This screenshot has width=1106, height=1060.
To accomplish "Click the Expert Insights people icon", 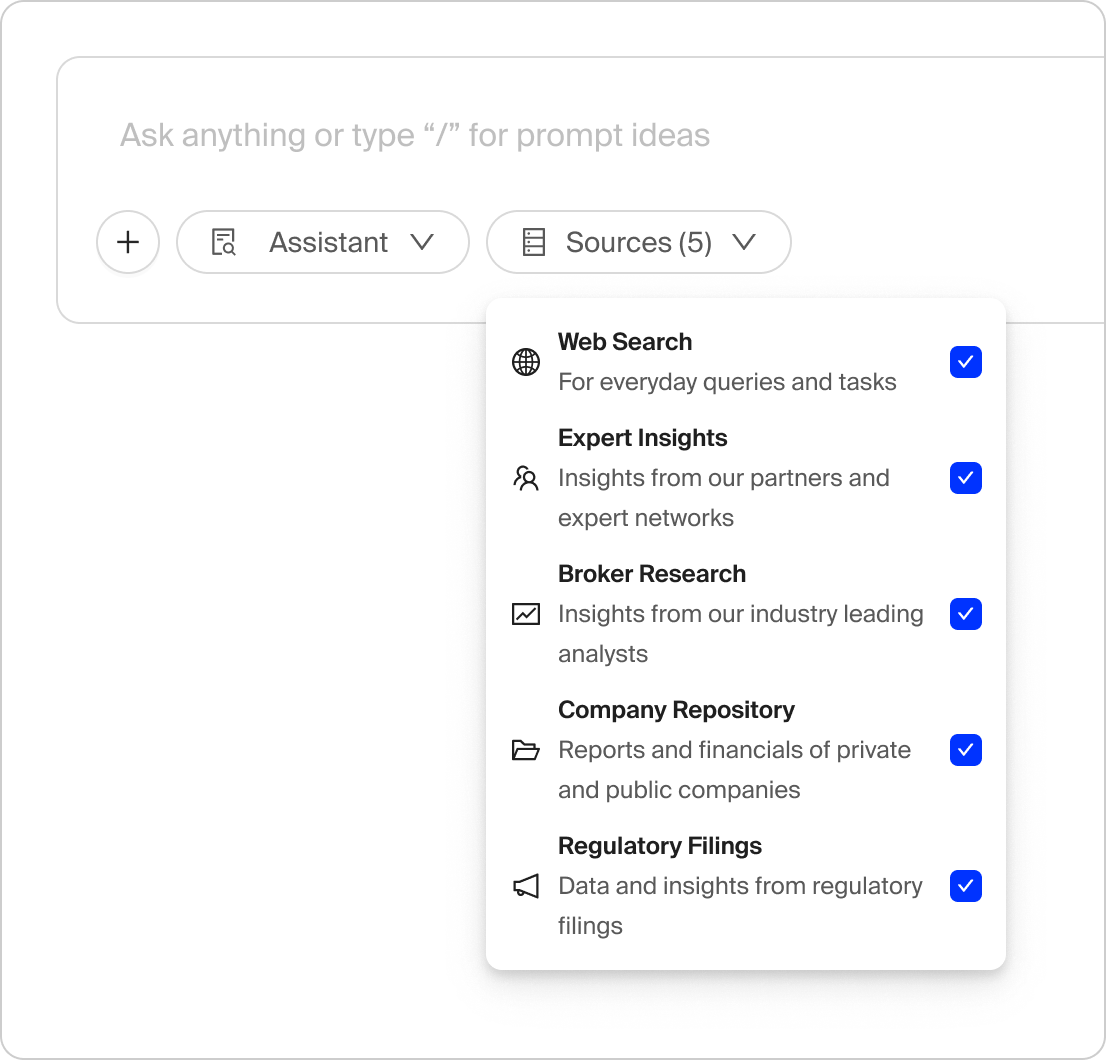I will click(526, 478).
